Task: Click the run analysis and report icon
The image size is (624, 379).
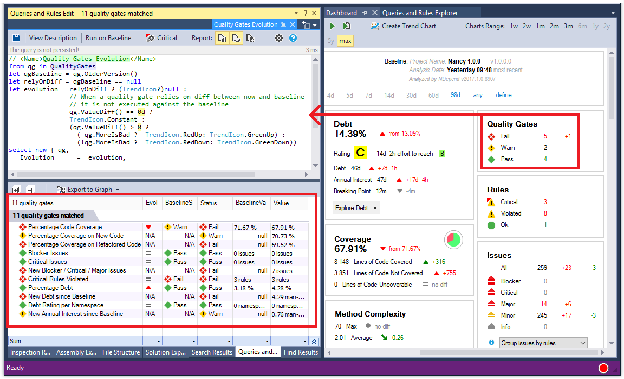Action: coord(347,26)
